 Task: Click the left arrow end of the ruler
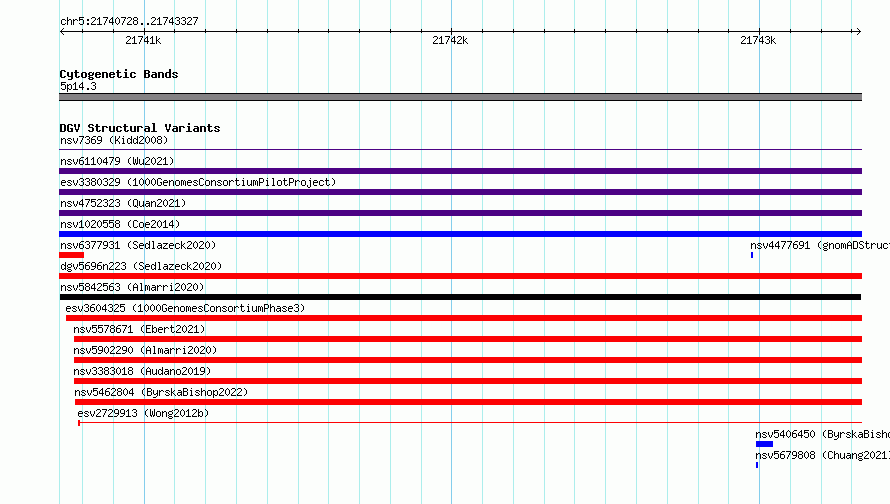click(62, 31)
